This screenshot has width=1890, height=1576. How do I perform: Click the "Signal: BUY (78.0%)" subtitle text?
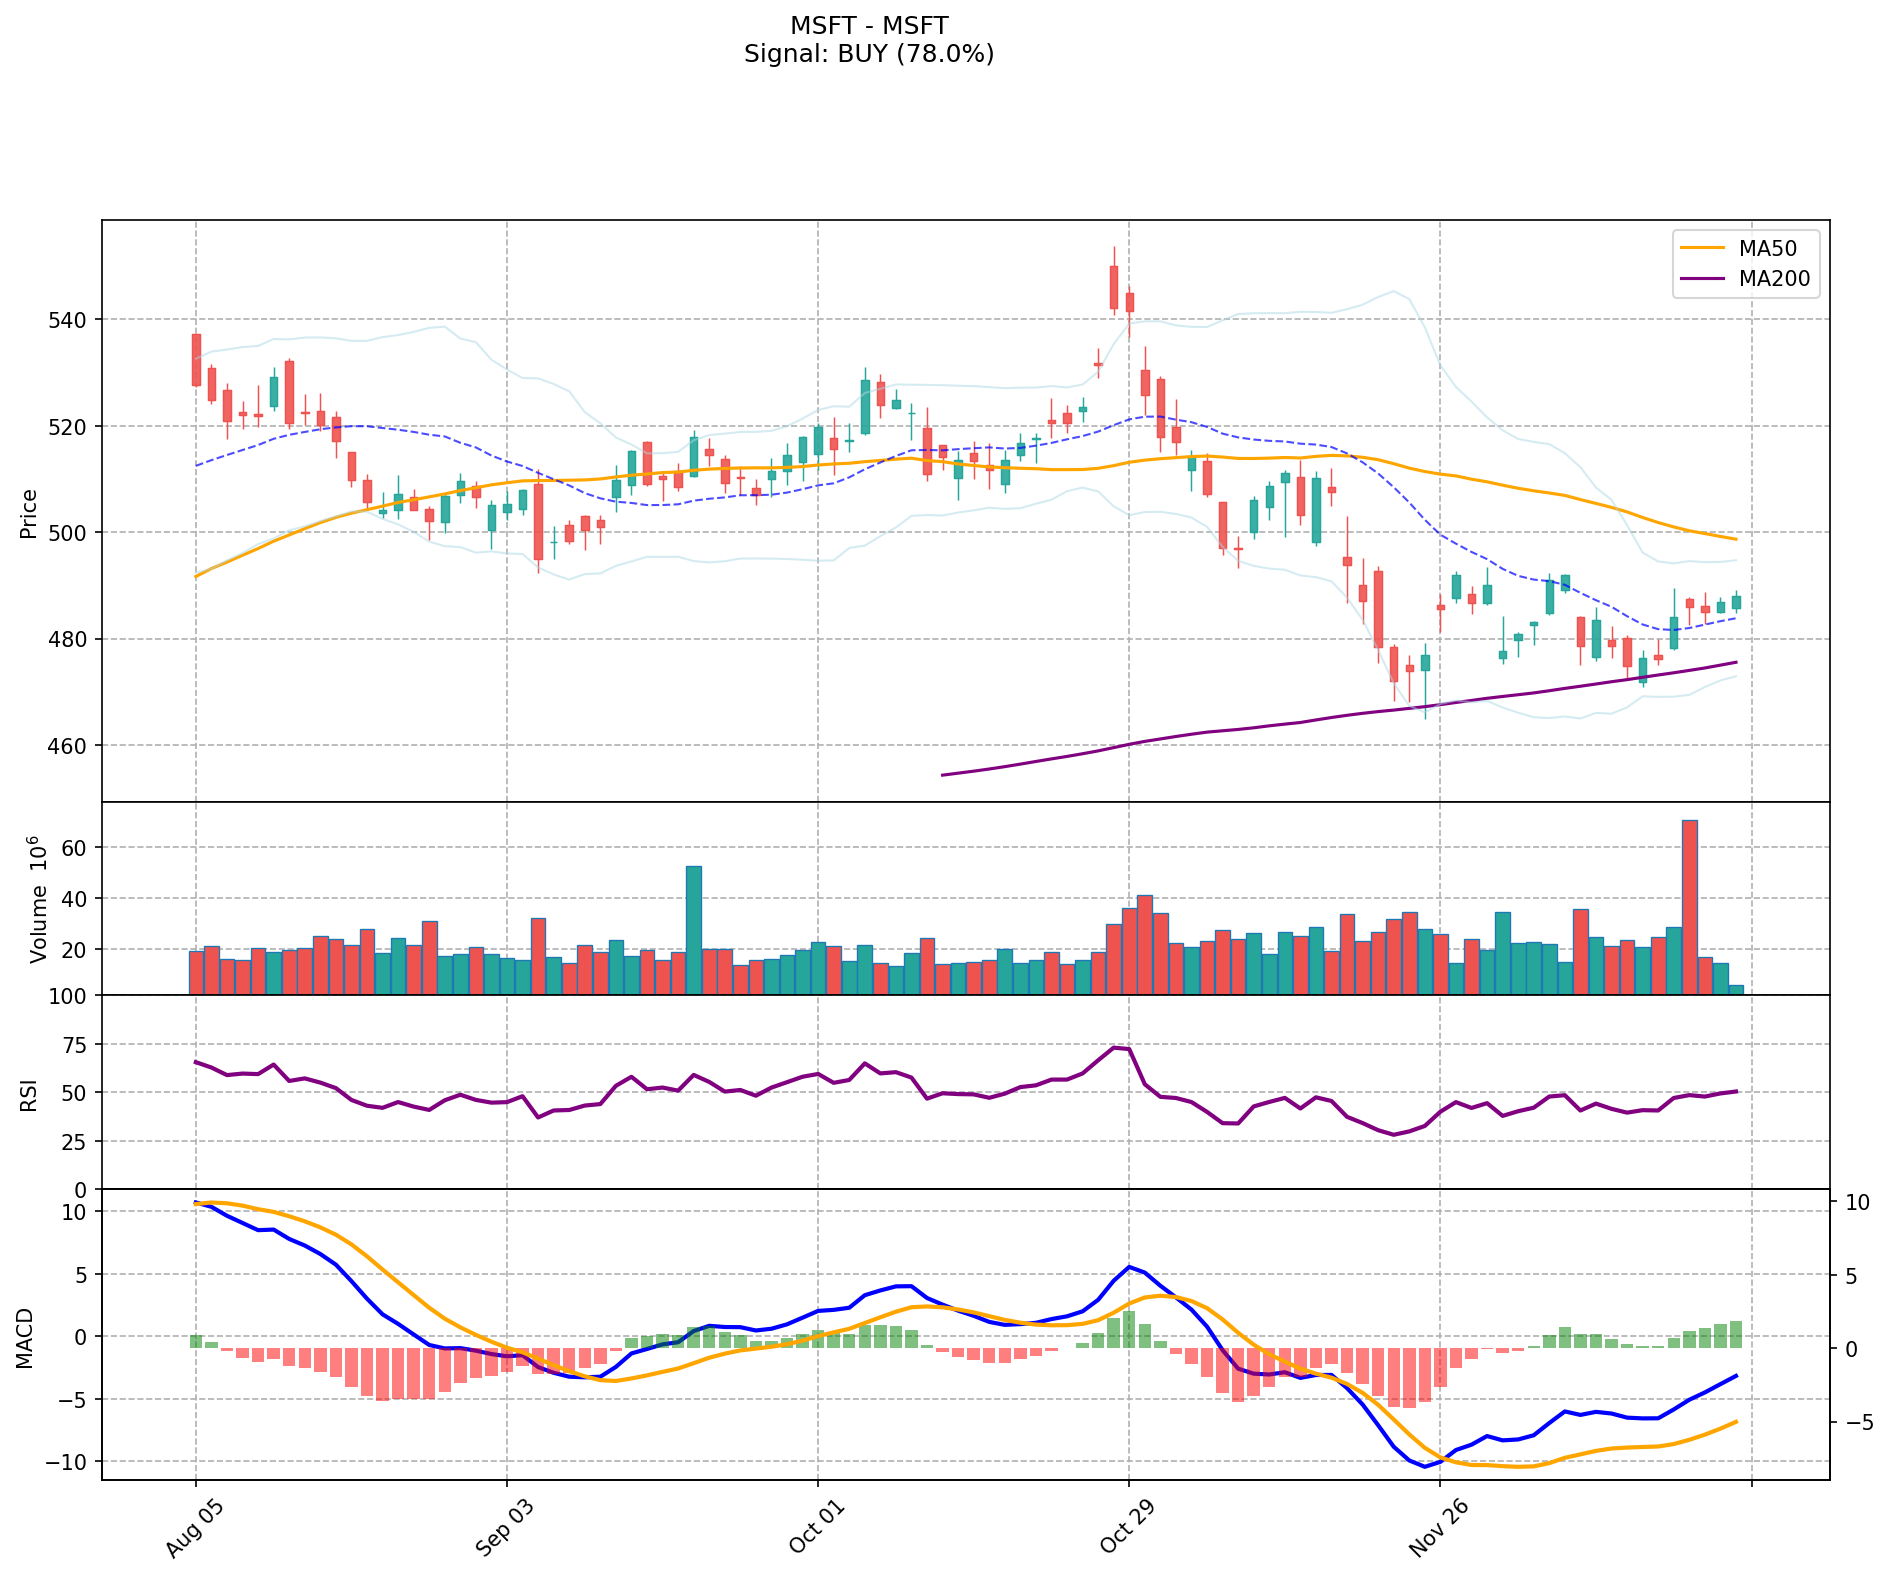point(868,54)
